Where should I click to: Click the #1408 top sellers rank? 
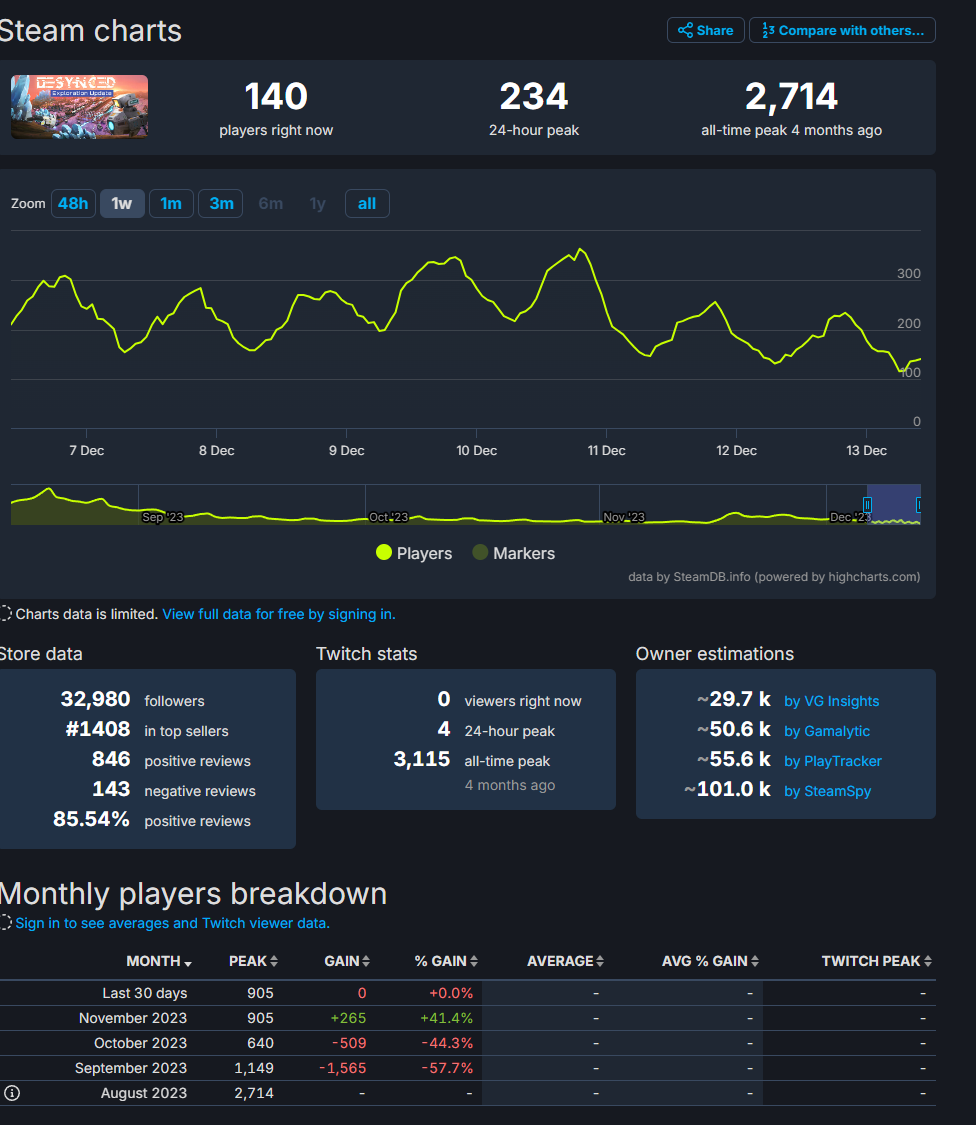pyautogui.click(x=98, y=729)
